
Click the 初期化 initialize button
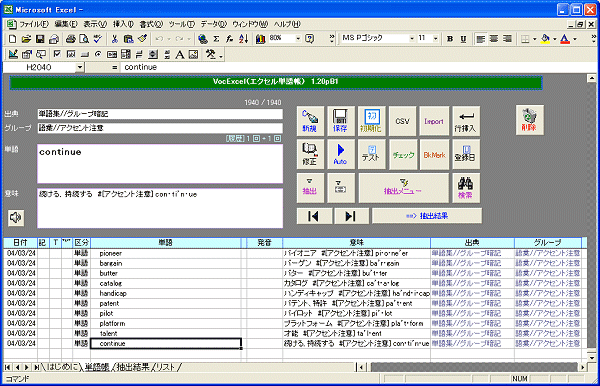pyautogui.click(x=372, y=121)
